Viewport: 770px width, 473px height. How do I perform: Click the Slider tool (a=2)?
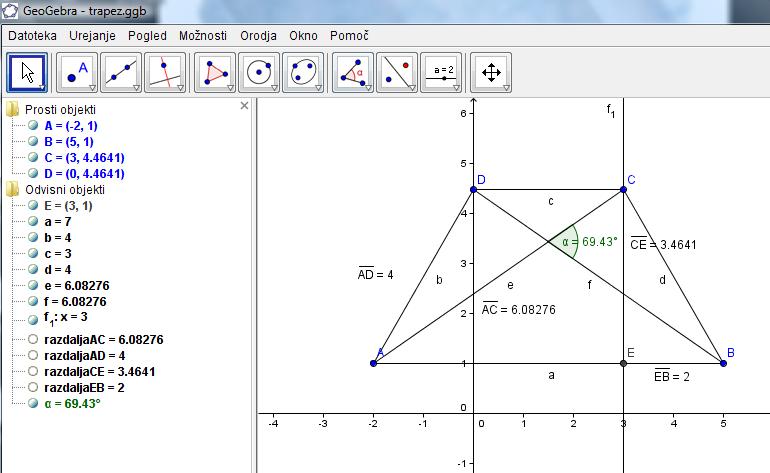pyautogui.click(x=441, y=72)
